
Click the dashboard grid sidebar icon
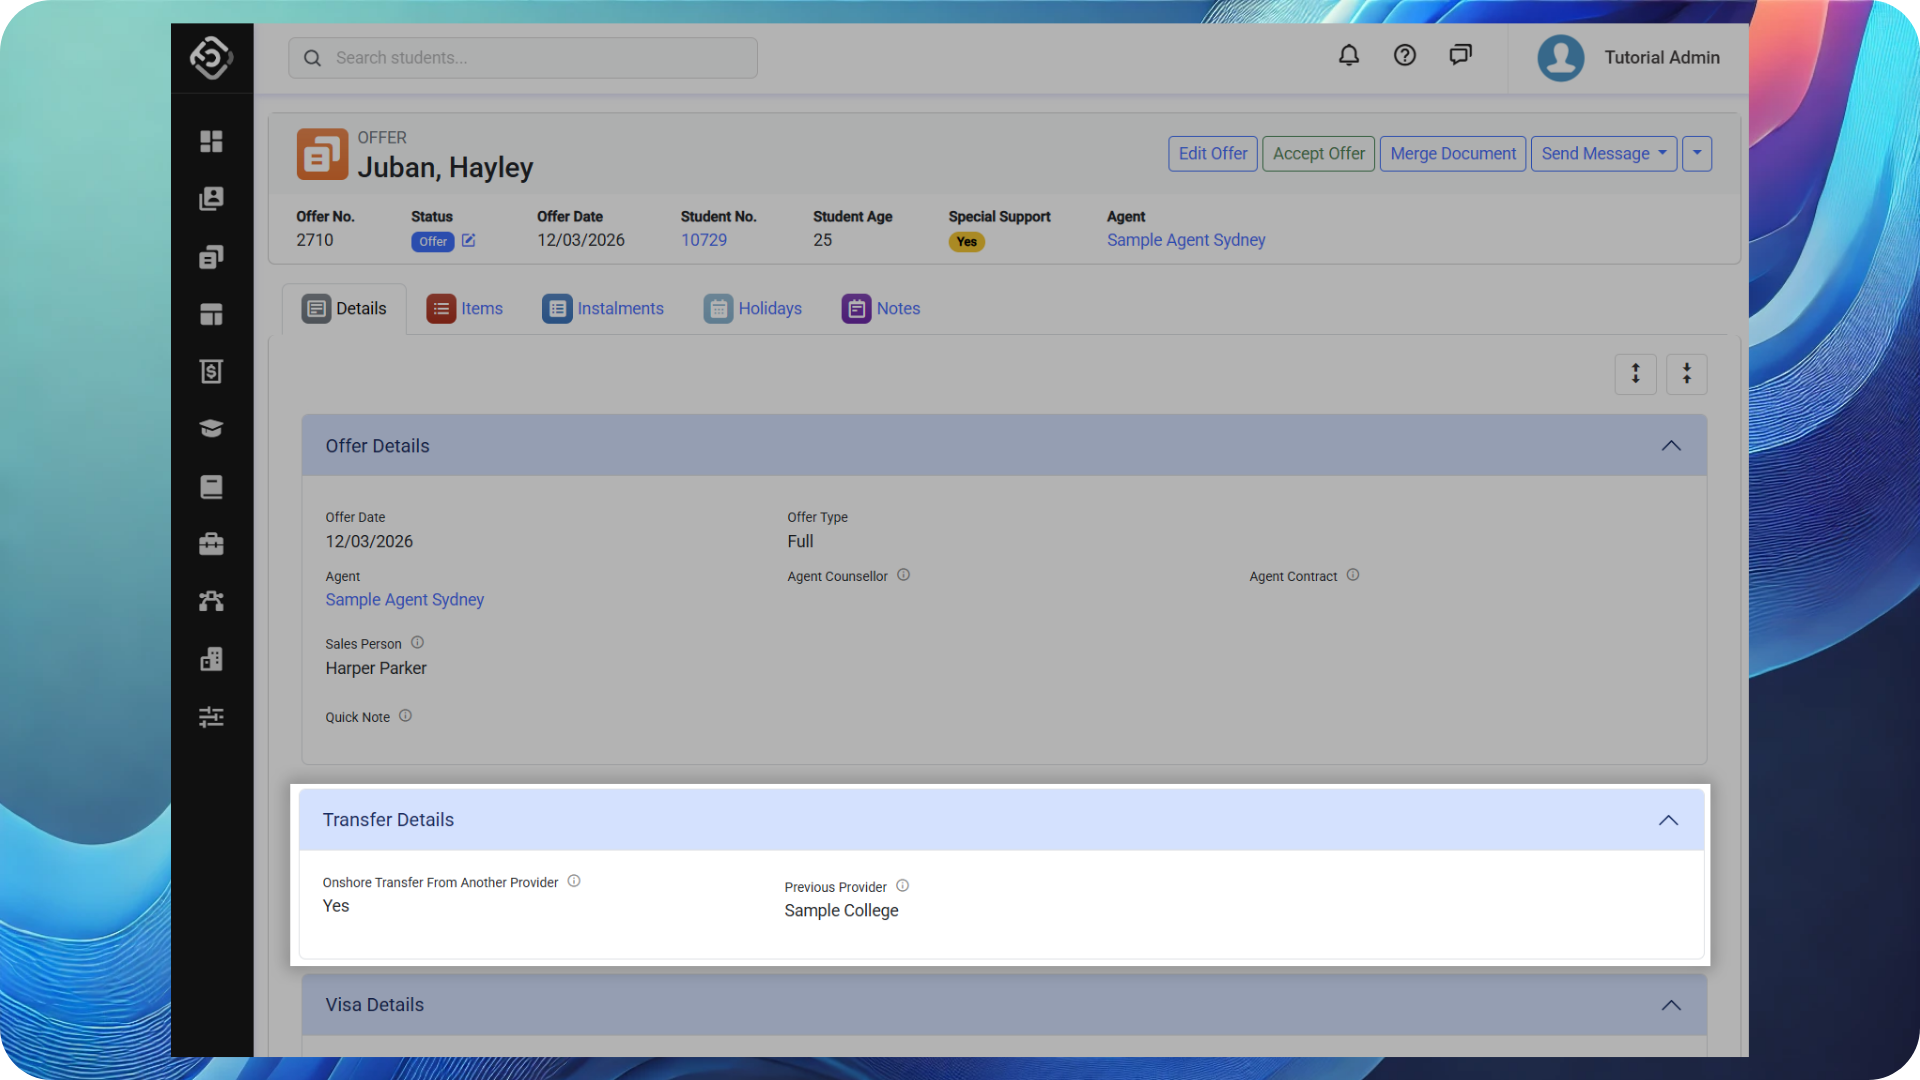click(211, 141)
